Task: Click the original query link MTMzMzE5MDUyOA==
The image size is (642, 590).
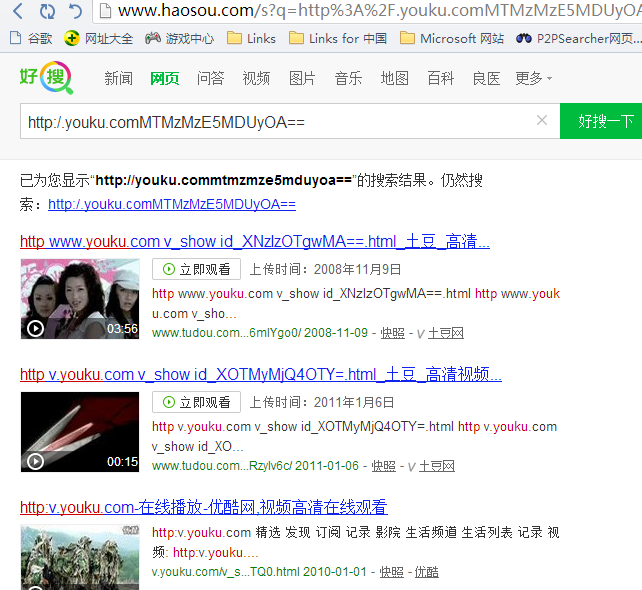Action: [172, 204]
